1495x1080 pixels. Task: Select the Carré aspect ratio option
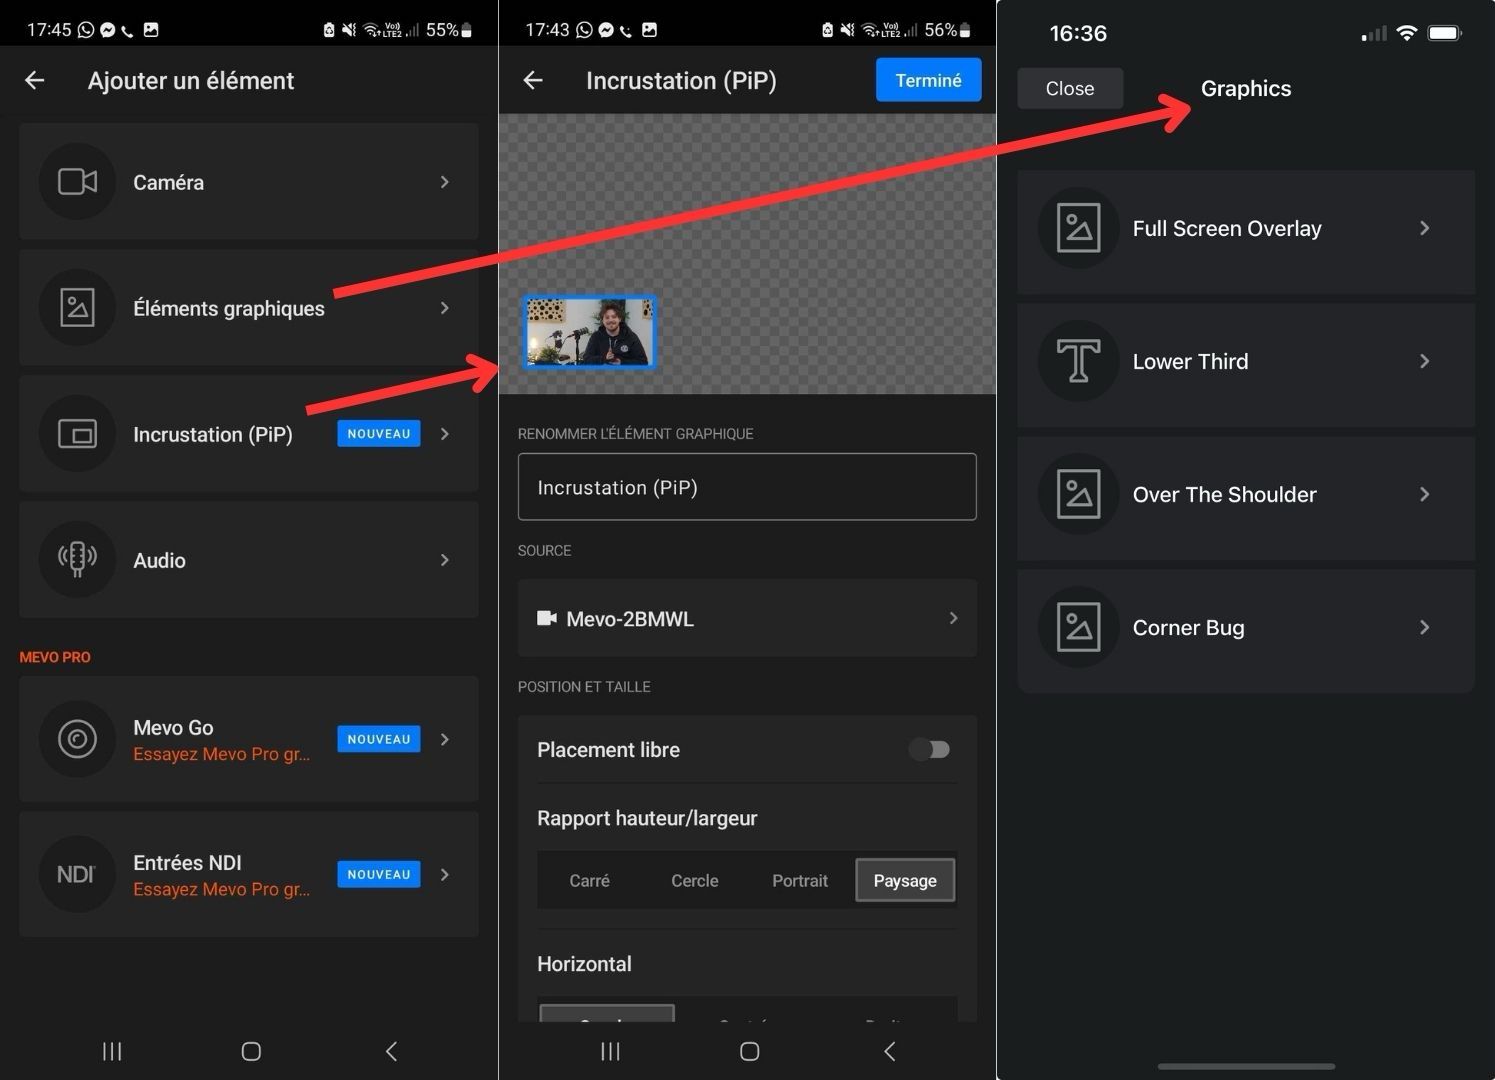[x=589, y=881]
